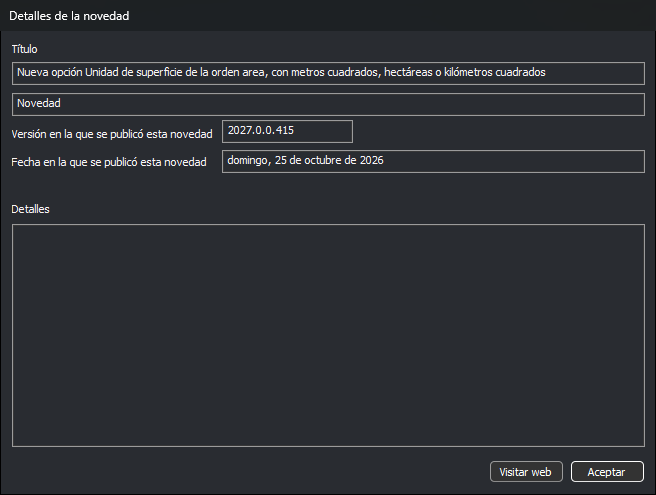656x495 pixels.
Task: Click the 'Título' label
Action: (24, 49)
